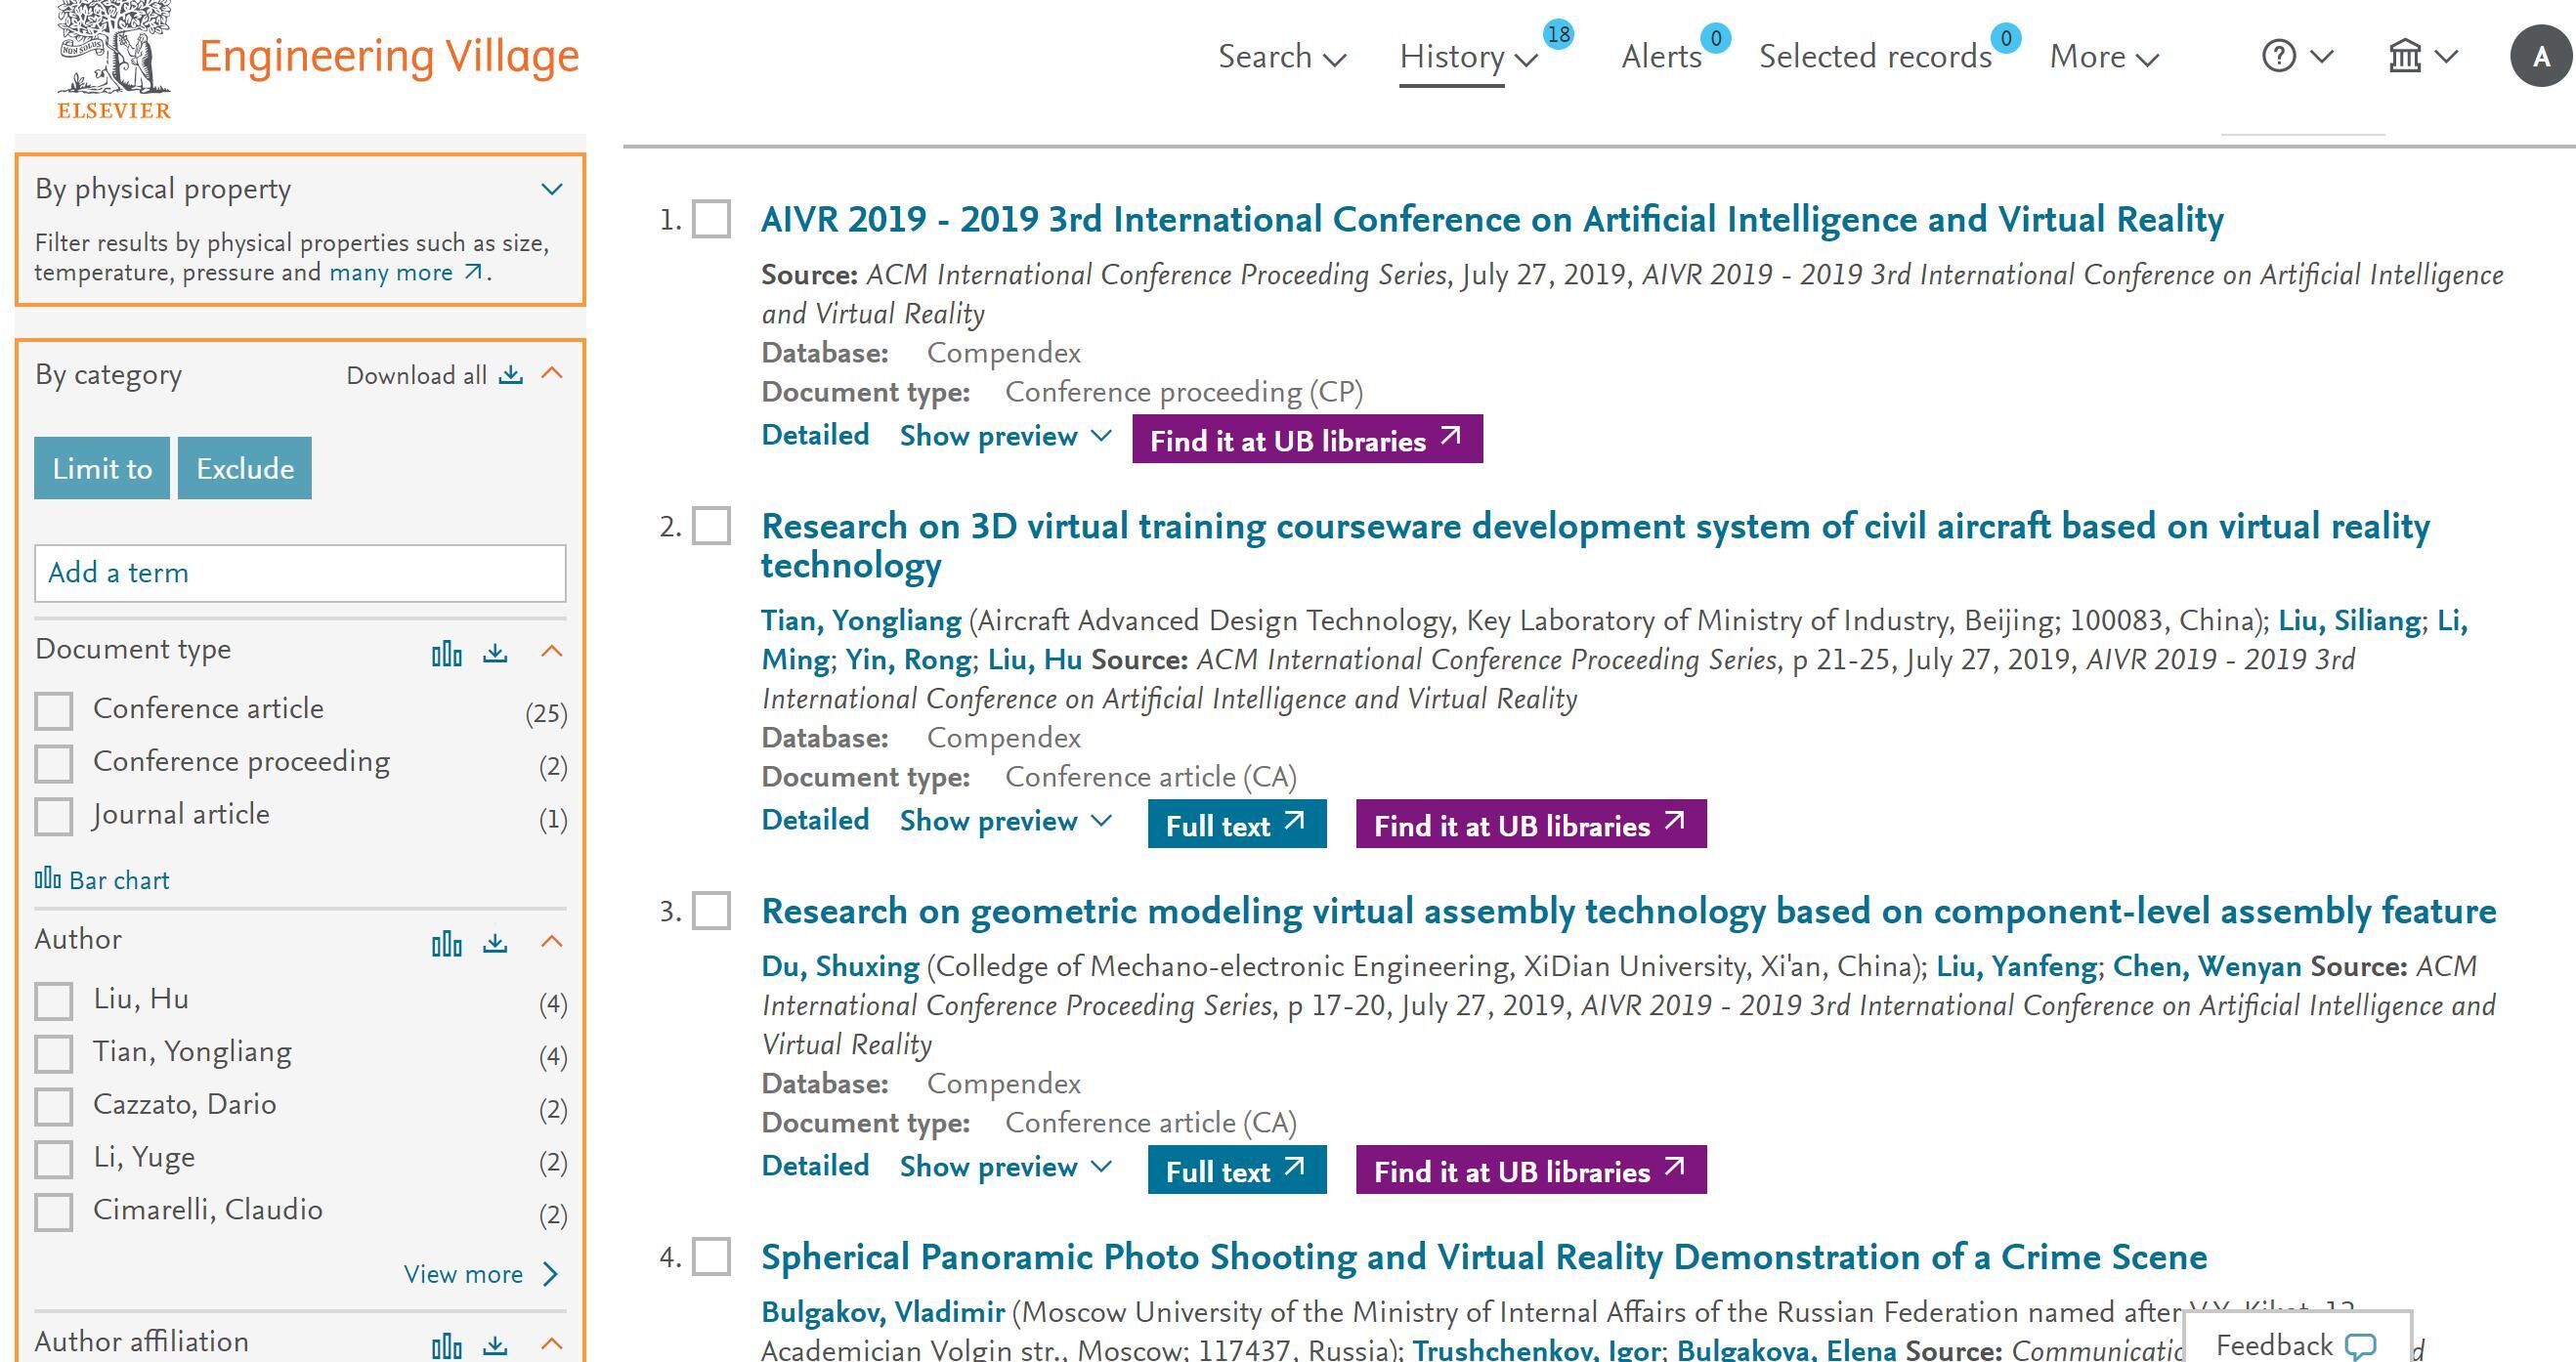Show preview for 3D virtual training result
The image size is (2576, 1362).
pyautogui.click(x=1005, y=821)
